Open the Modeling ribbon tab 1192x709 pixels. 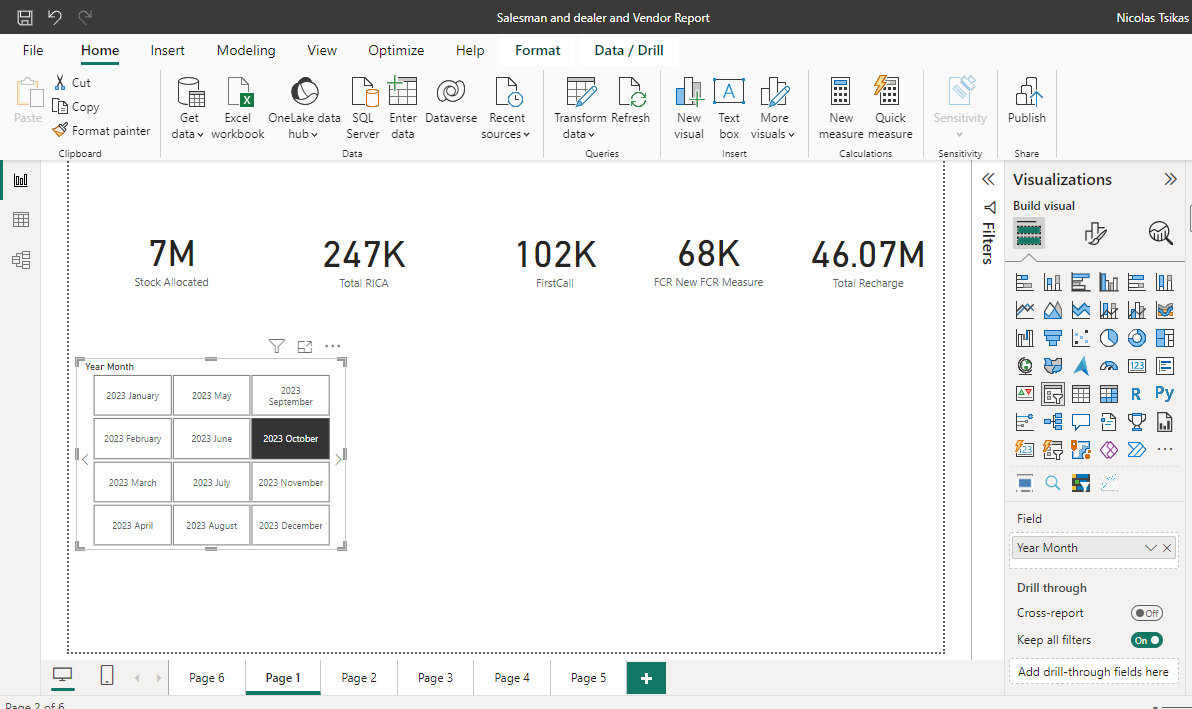coord(246,50)
